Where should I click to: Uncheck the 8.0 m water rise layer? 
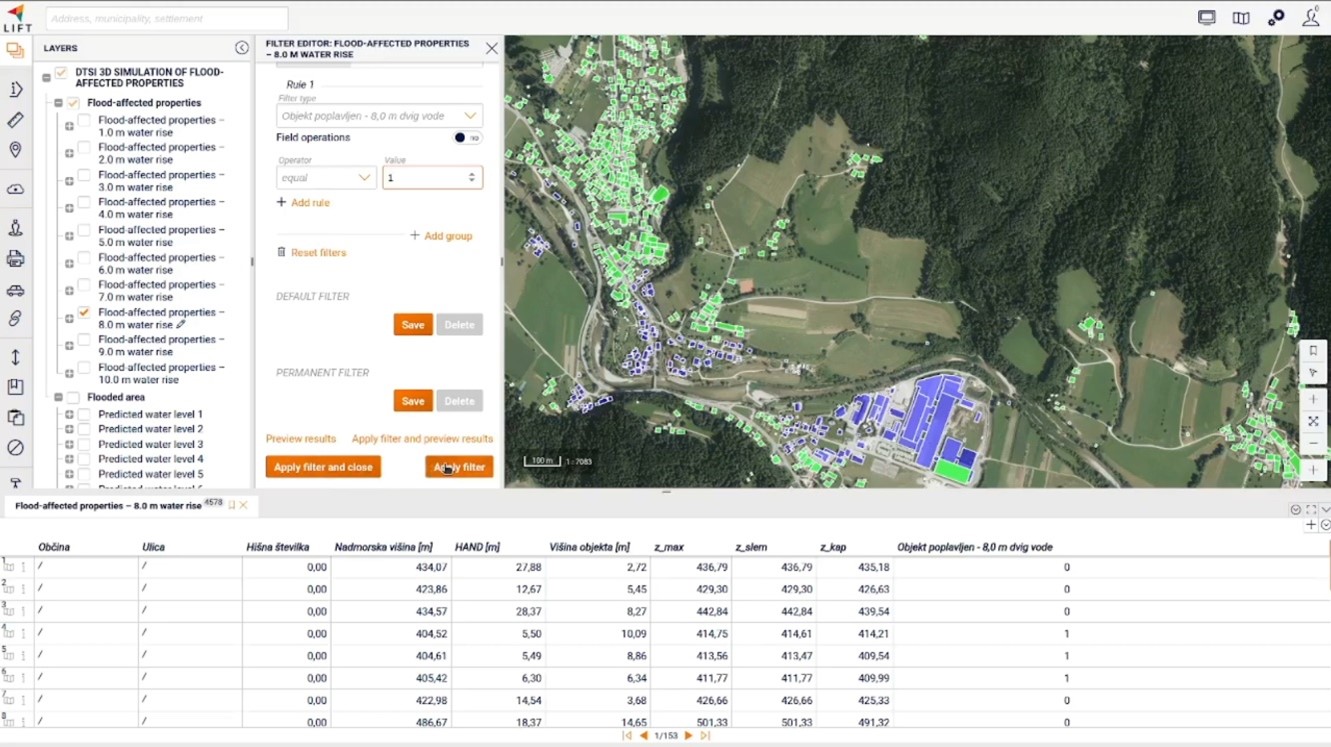(84, 313)
